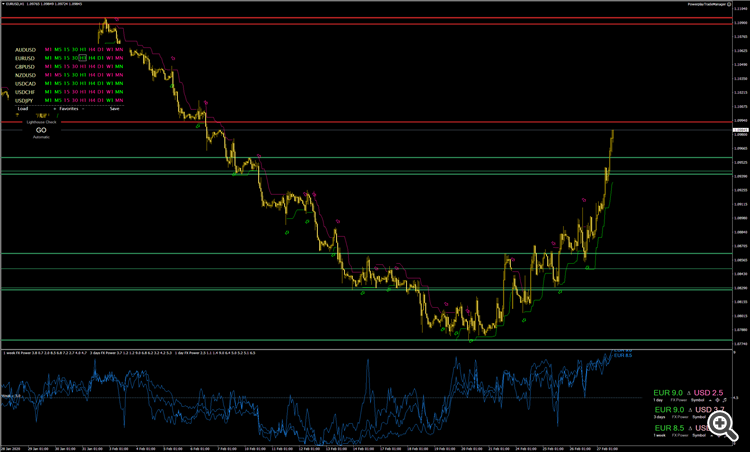The width and height of the screenshot is (750, 452).
Task: Click the 1 week period label
Action: pyautogui.click(x=660, y=435)
